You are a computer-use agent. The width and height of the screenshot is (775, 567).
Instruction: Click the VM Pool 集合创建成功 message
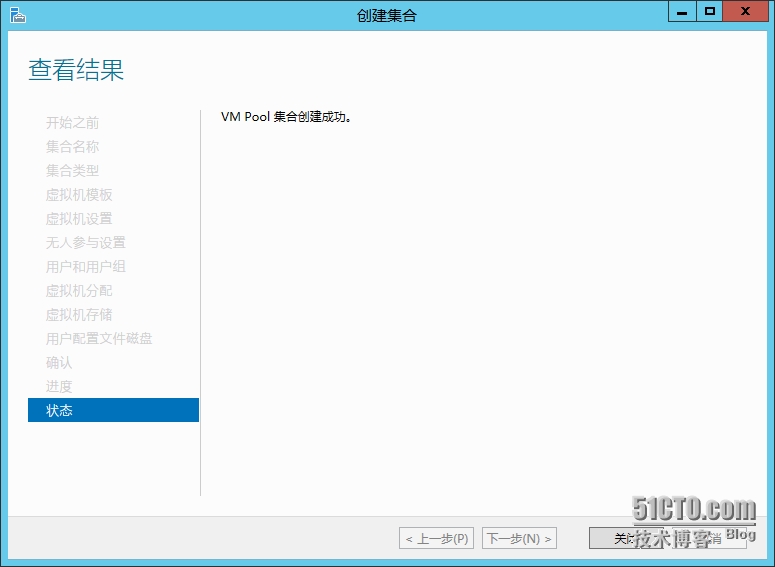click(286, 117)
